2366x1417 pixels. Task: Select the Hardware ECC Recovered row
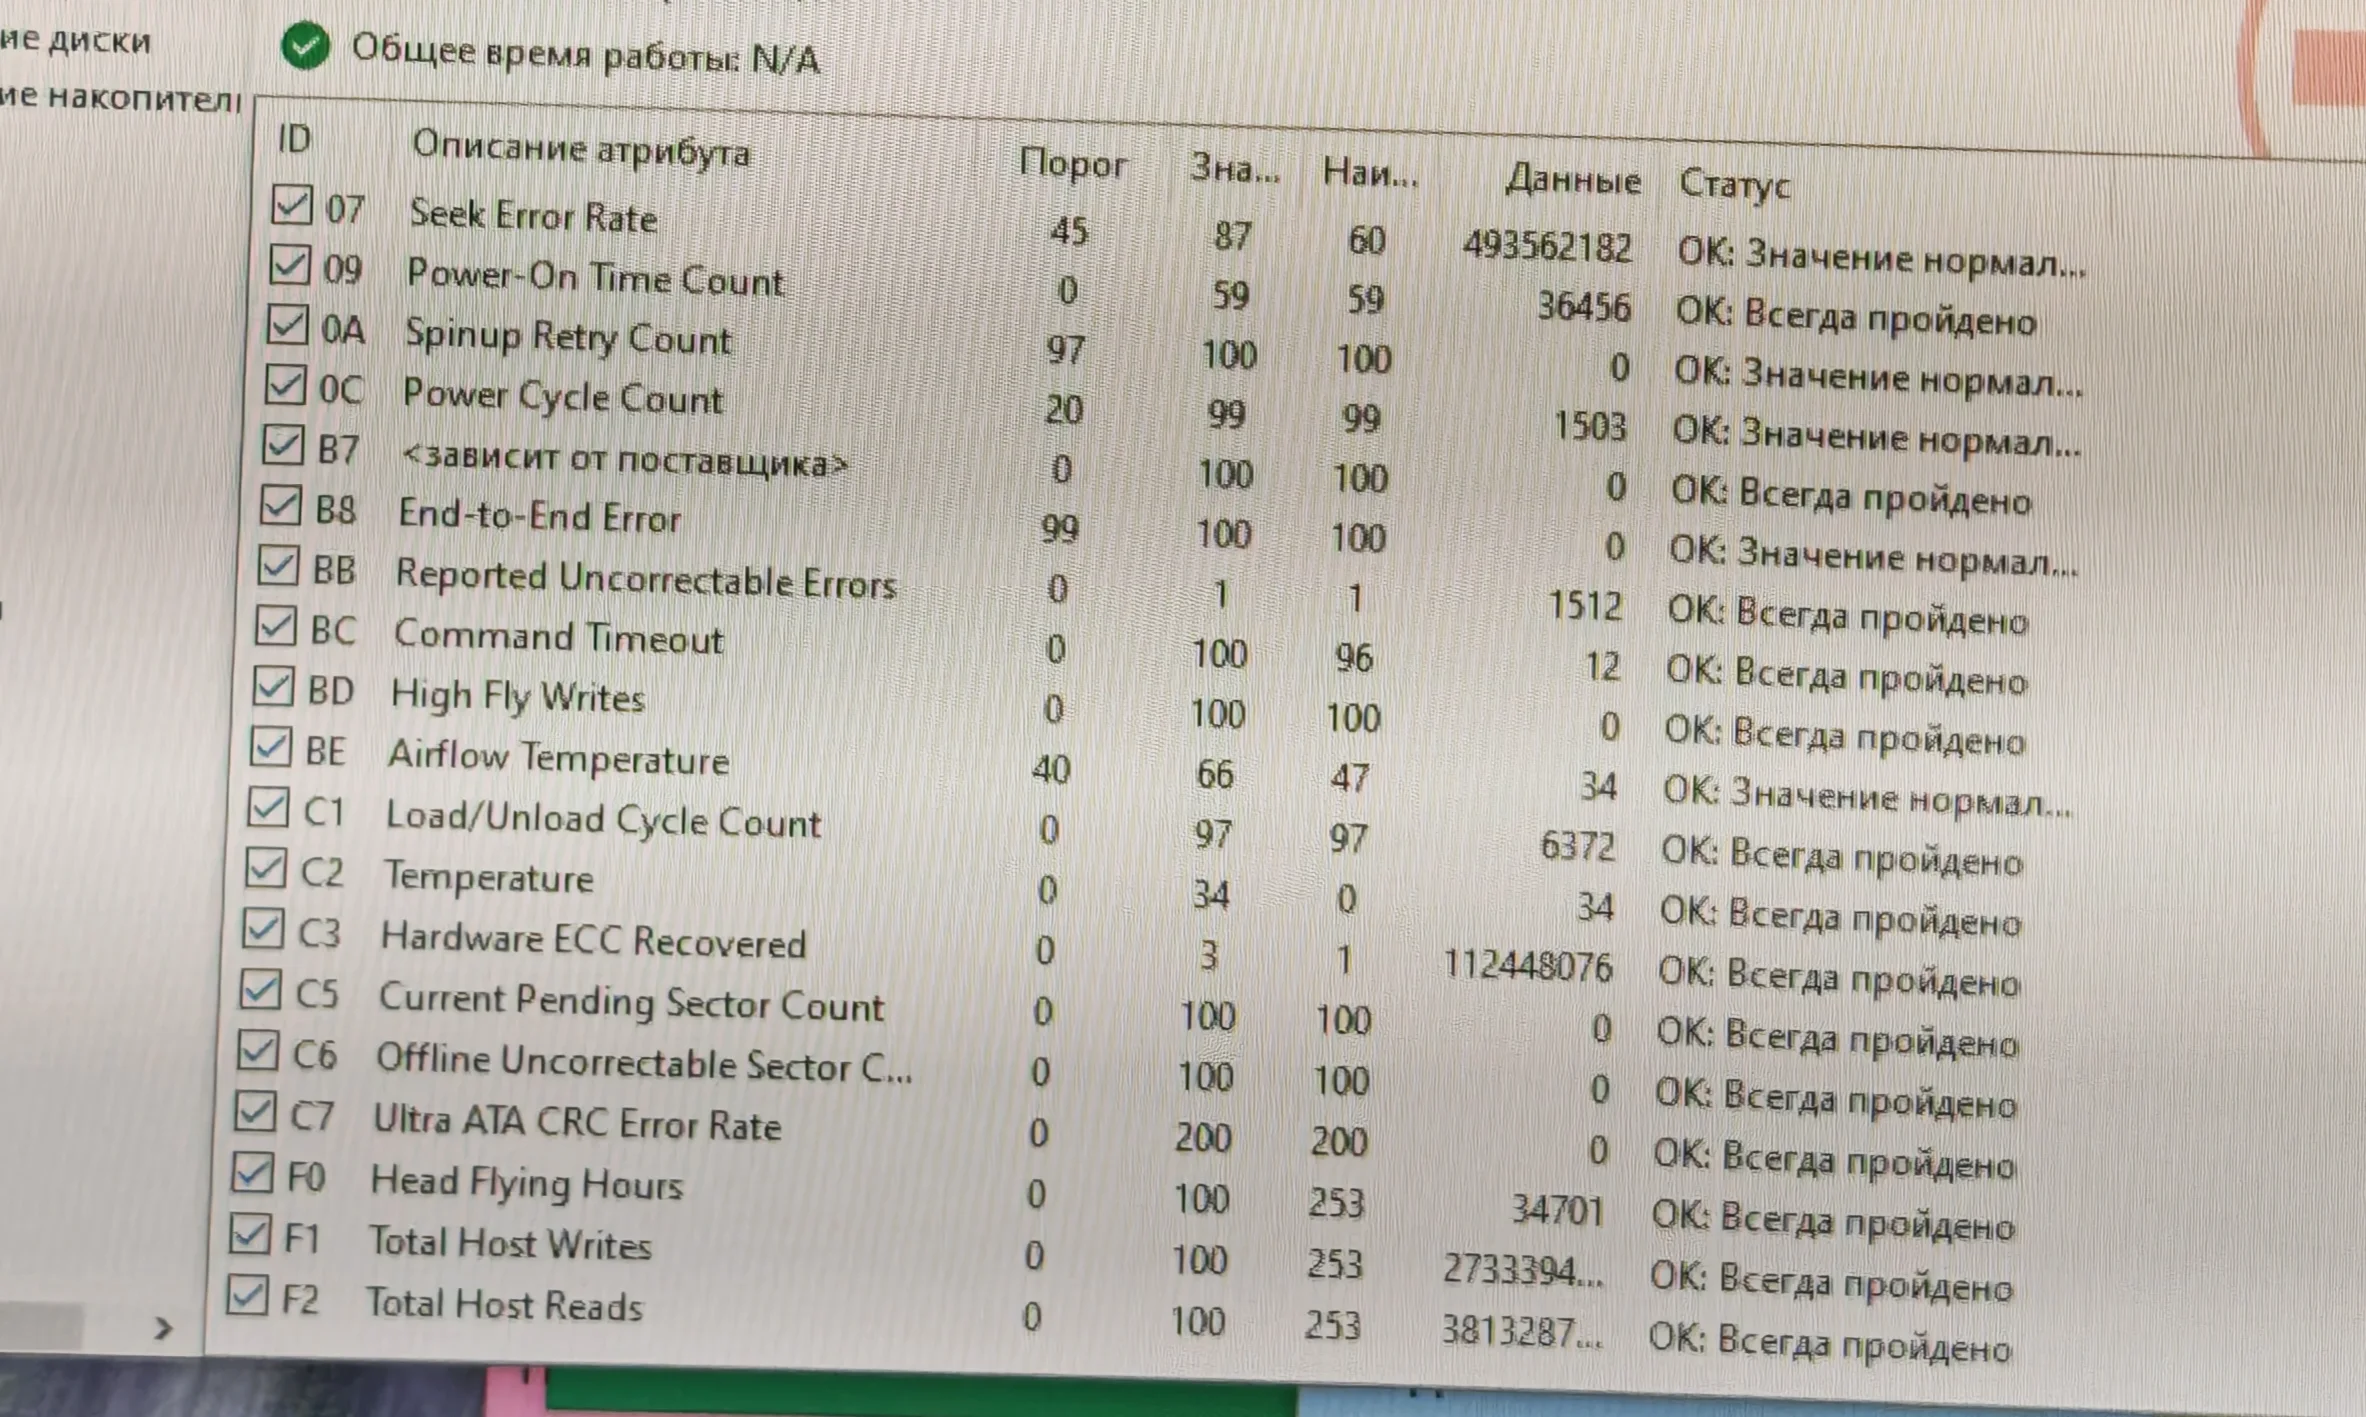tap(593, 941)
